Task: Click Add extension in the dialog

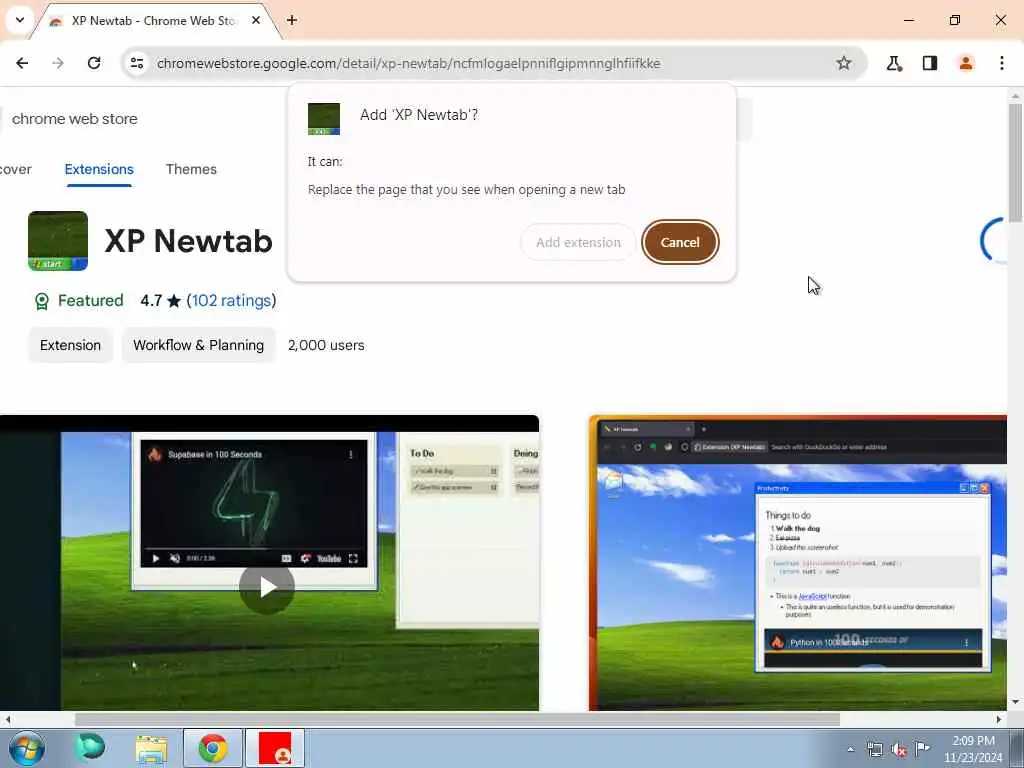Action: (x=578, y=242)
